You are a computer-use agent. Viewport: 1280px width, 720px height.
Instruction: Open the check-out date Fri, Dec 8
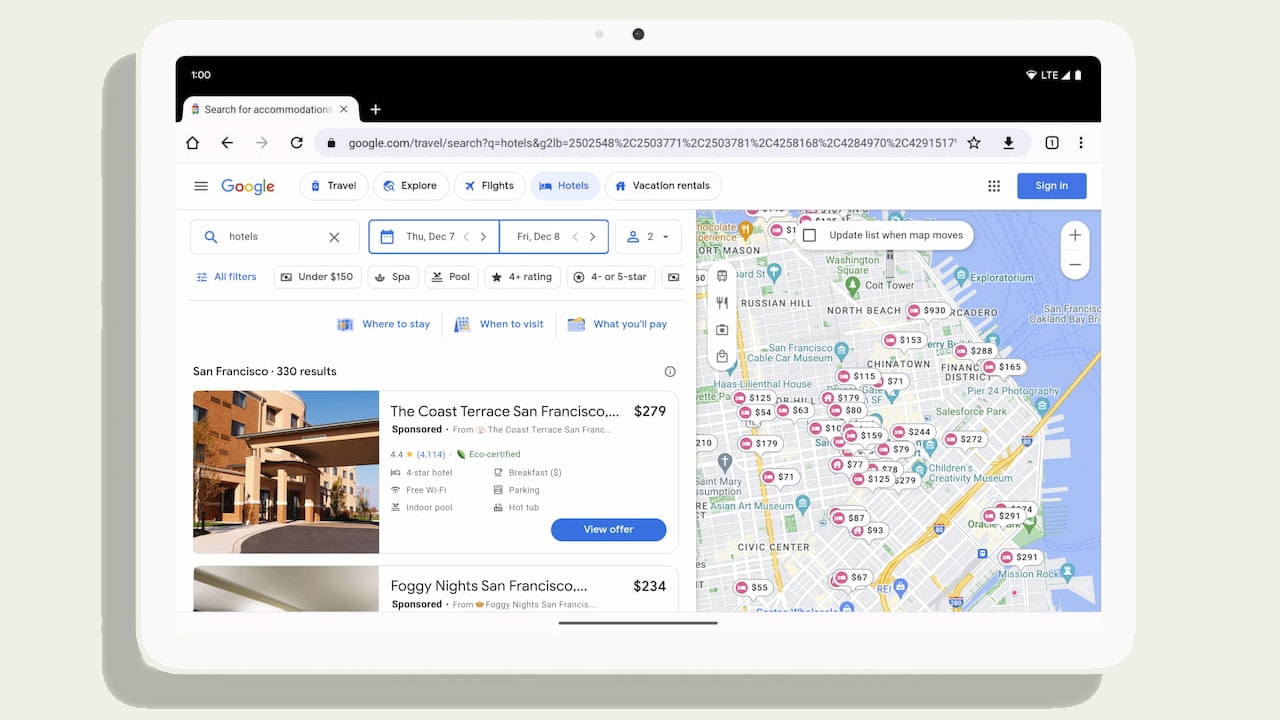coord(538,237)
